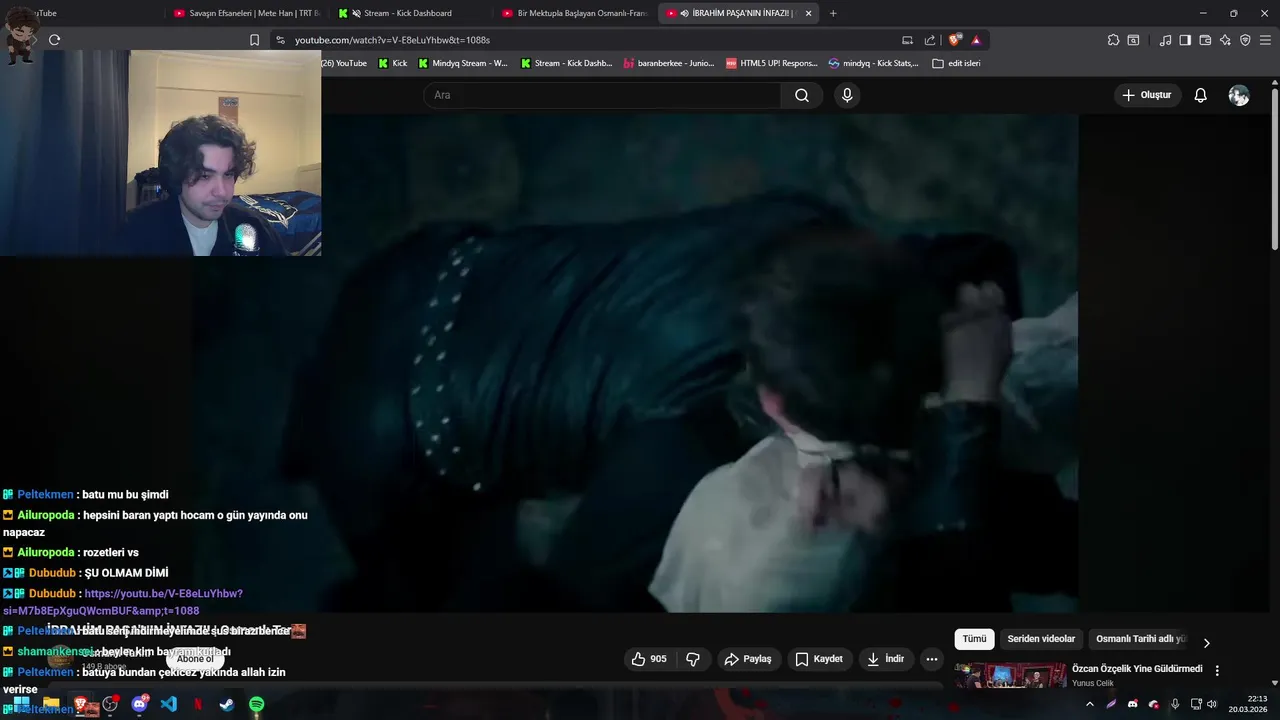Toggle the browser sidebar panel icon
Image resolution: width=1280 pixels, height=720 pixels.
point(1185,40)
